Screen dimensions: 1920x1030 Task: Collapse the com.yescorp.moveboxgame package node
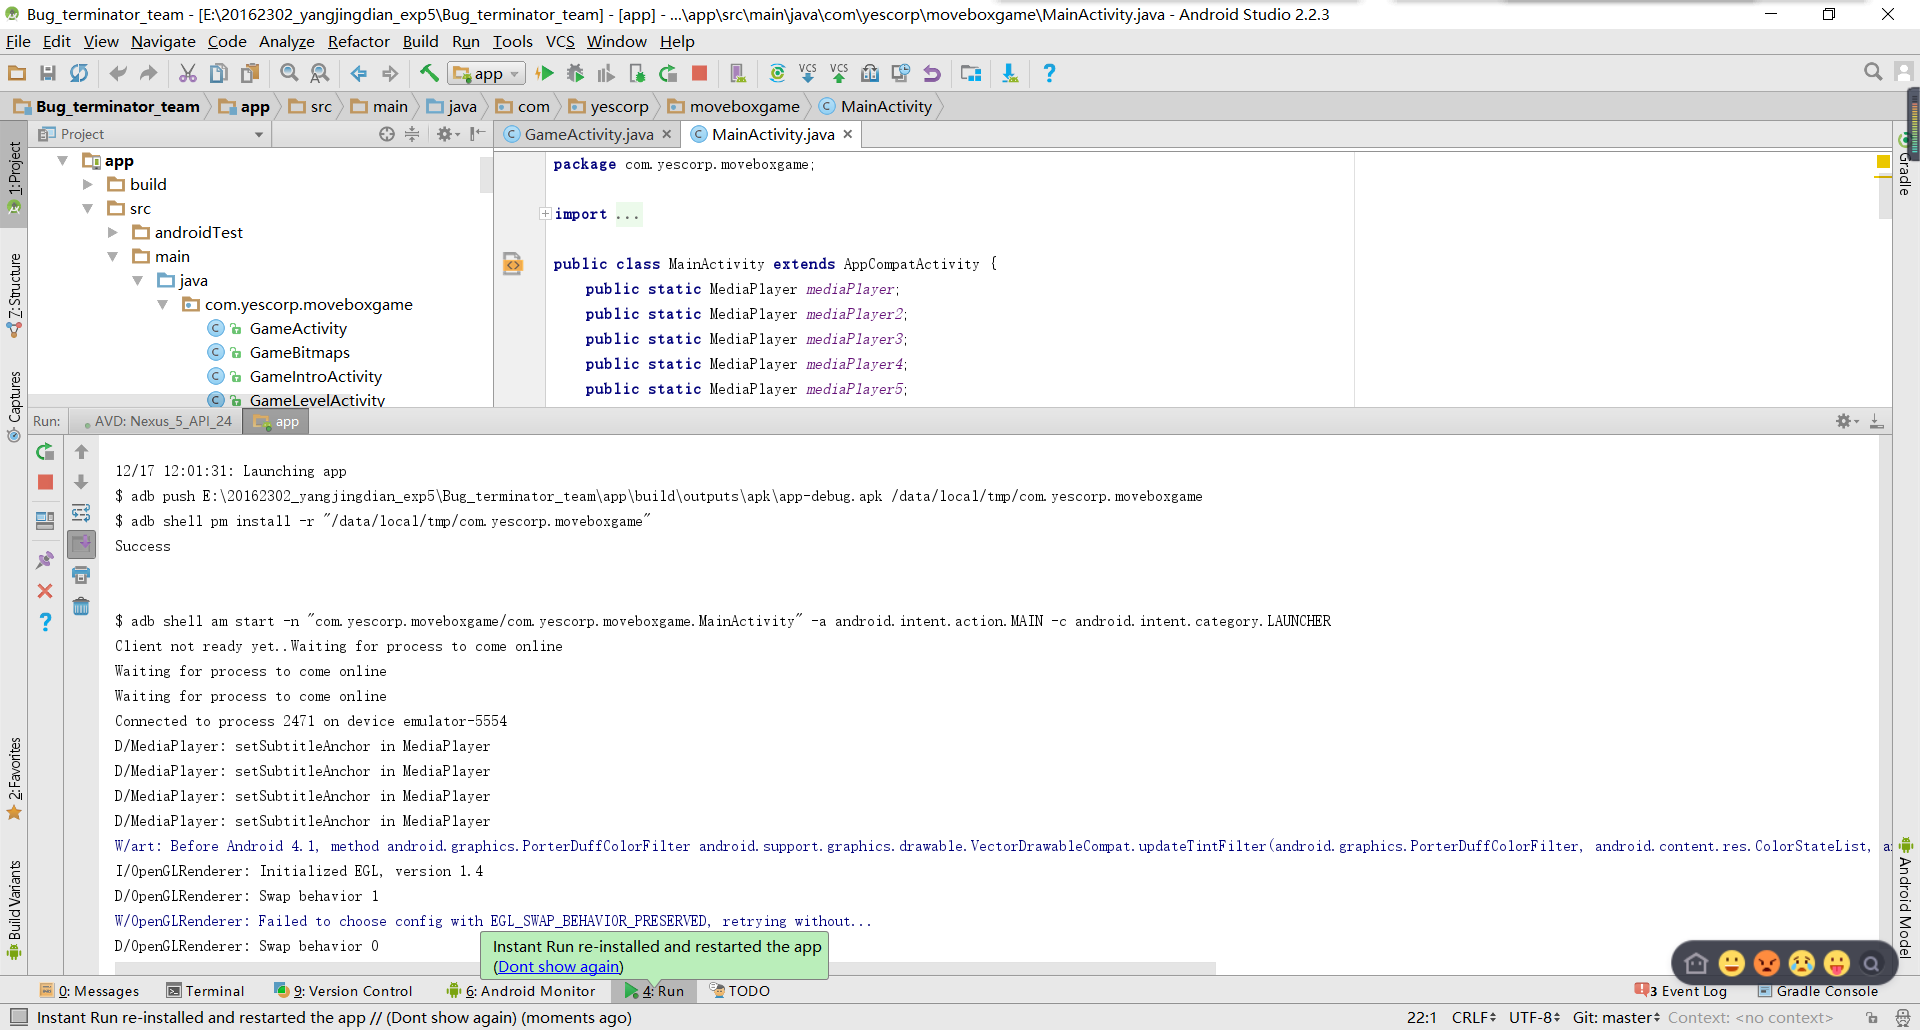click(x=163, y=304)
